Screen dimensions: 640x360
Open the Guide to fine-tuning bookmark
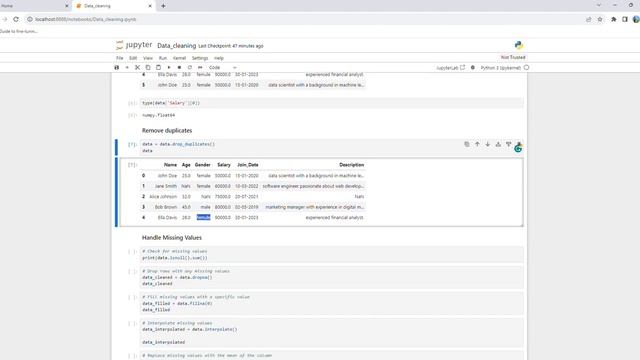pos(19,31)
